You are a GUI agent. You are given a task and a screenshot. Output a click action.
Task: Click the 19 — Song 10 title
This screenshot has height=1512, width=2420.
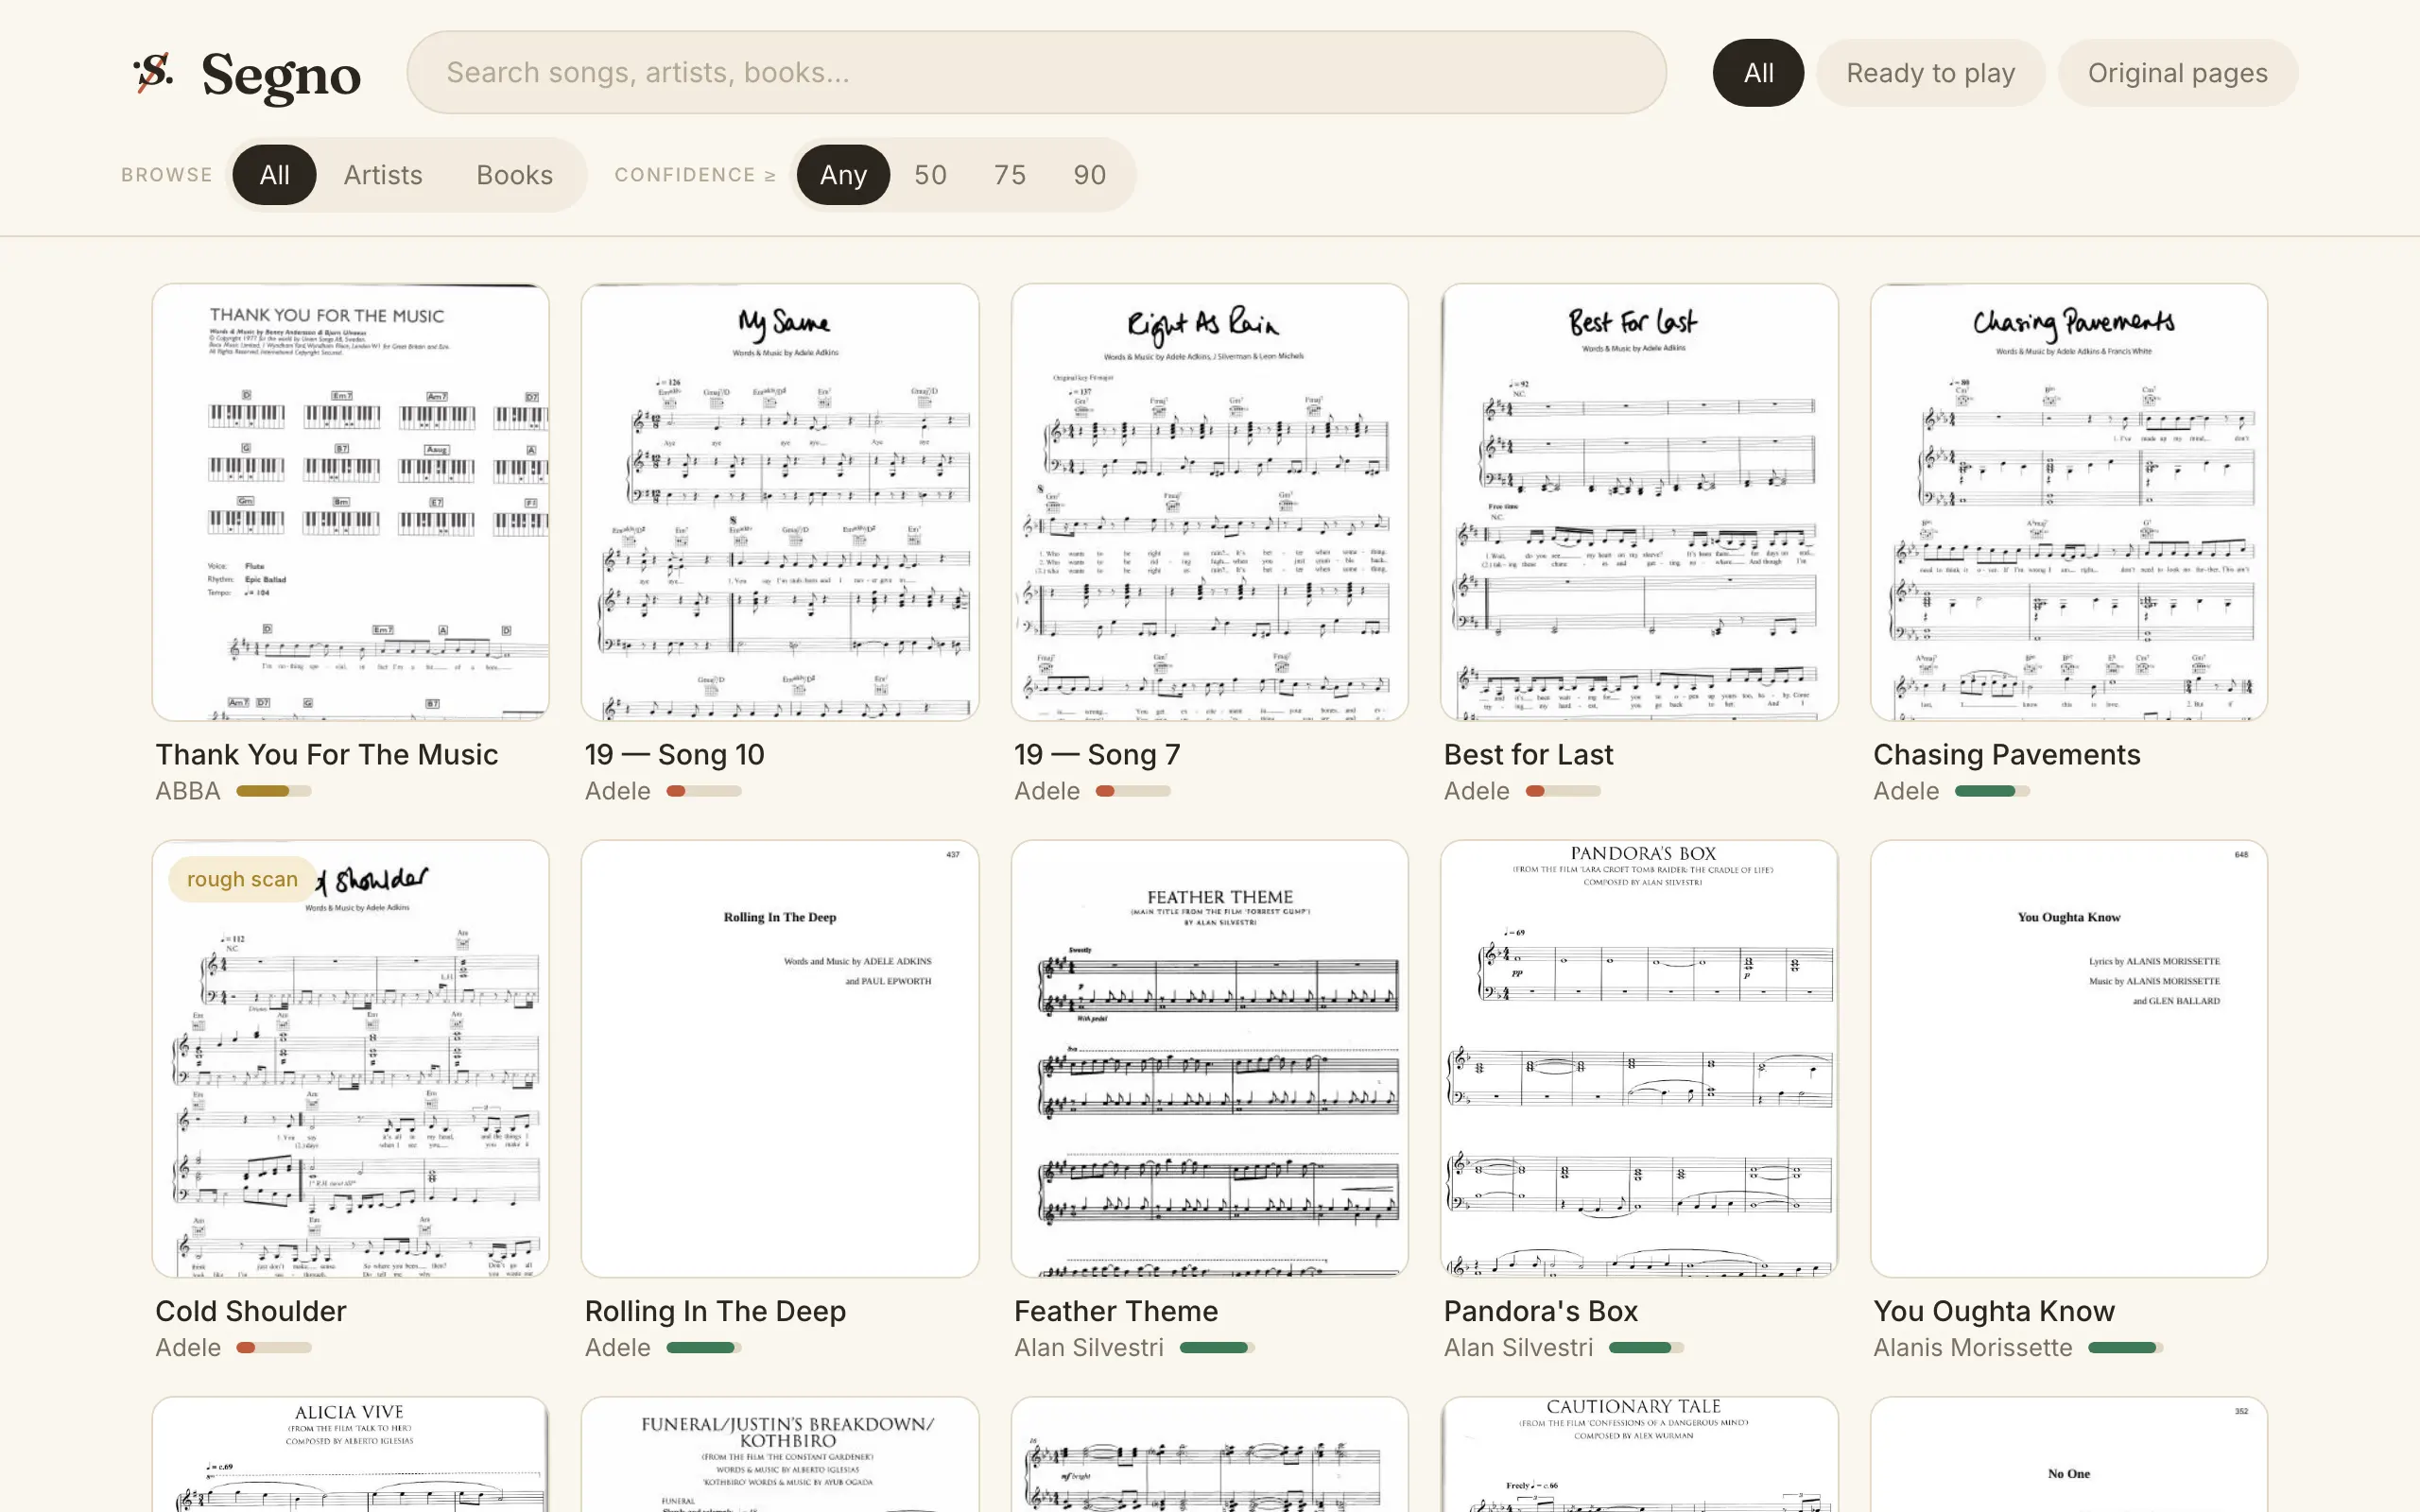point(675,755)
